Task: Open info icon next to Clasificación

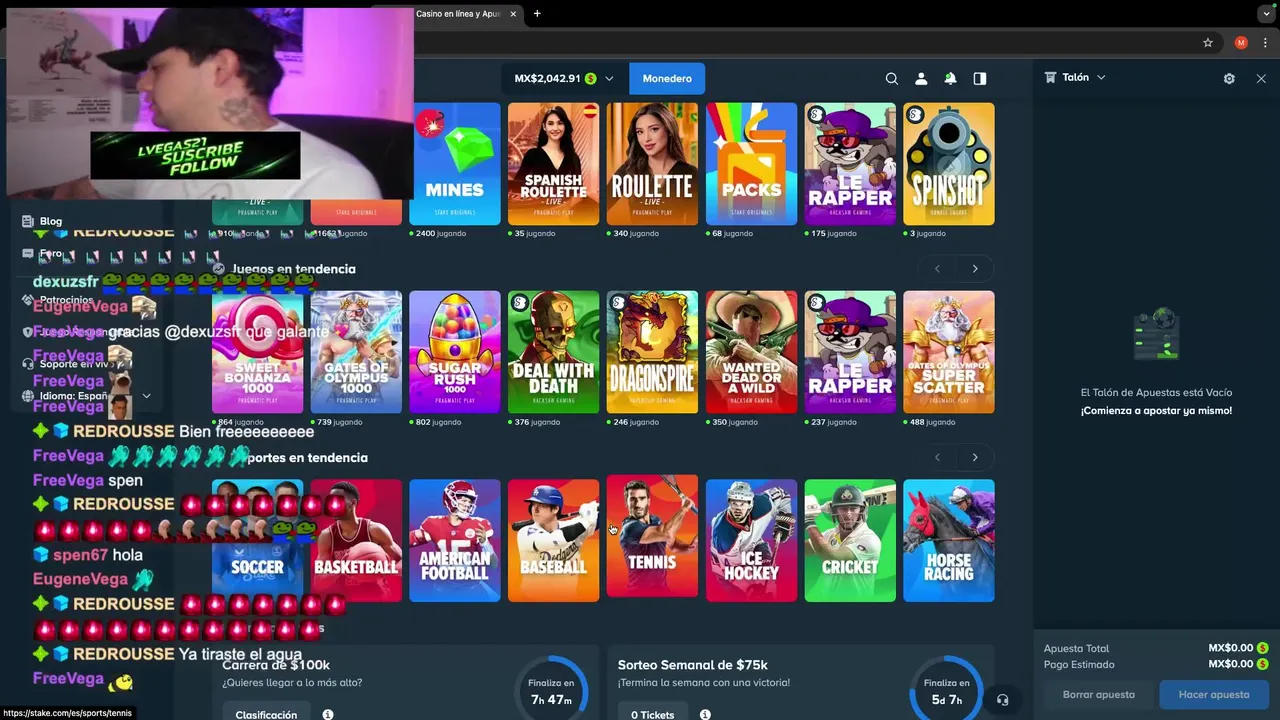Action: tap(328, 714)
